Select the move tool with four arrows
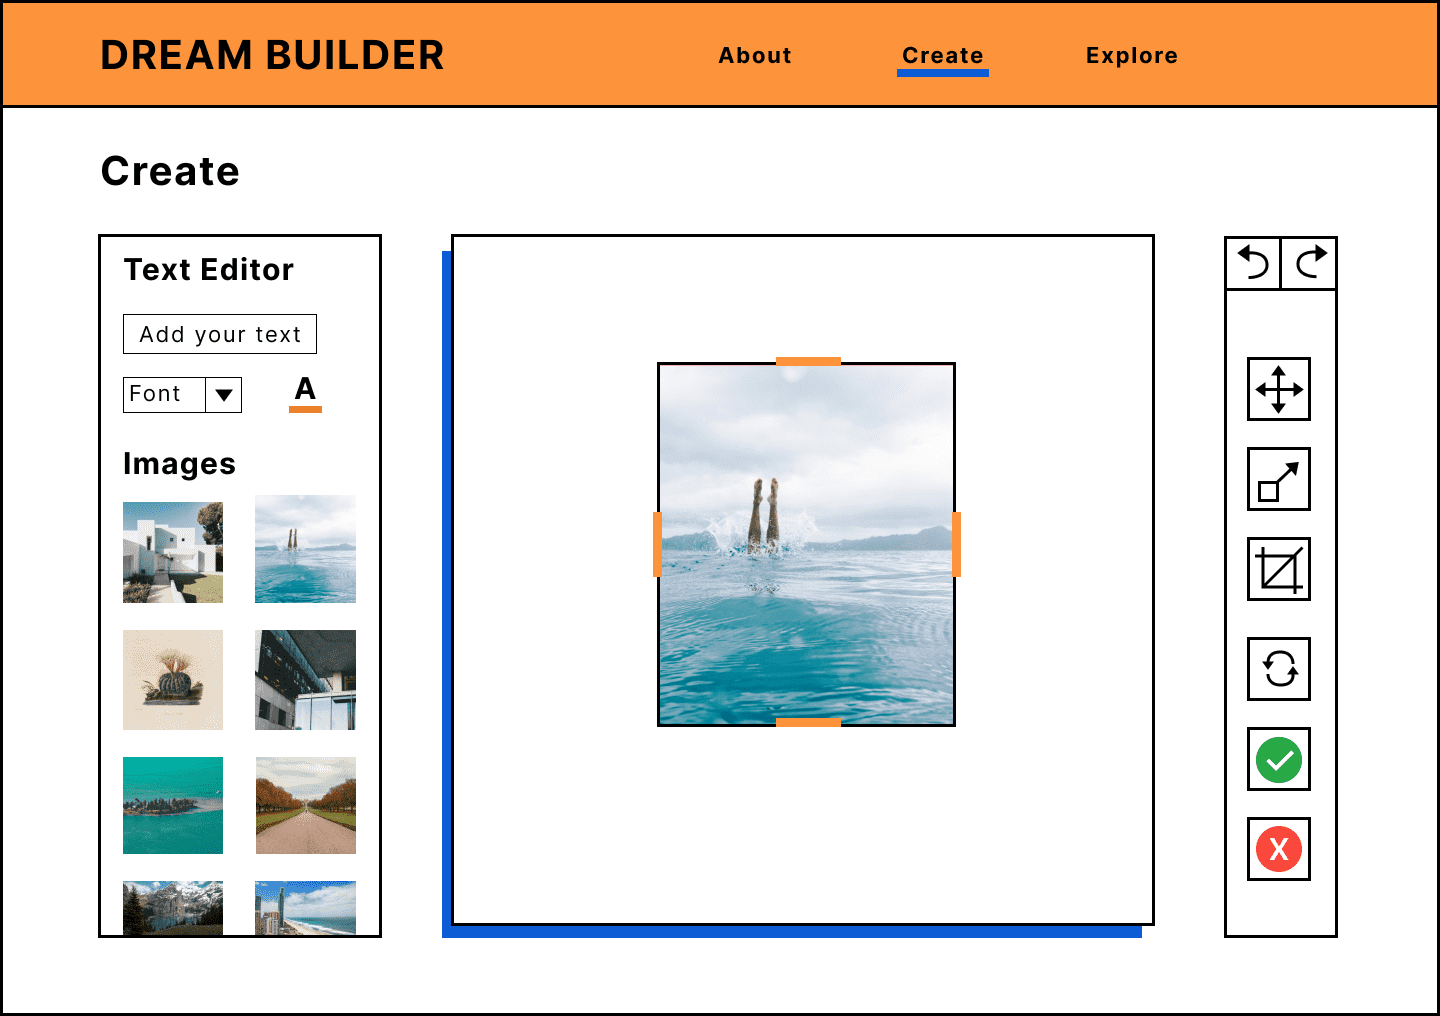The width and height of the screenshot is (1440, 1016). click(x=1278, y=389)
